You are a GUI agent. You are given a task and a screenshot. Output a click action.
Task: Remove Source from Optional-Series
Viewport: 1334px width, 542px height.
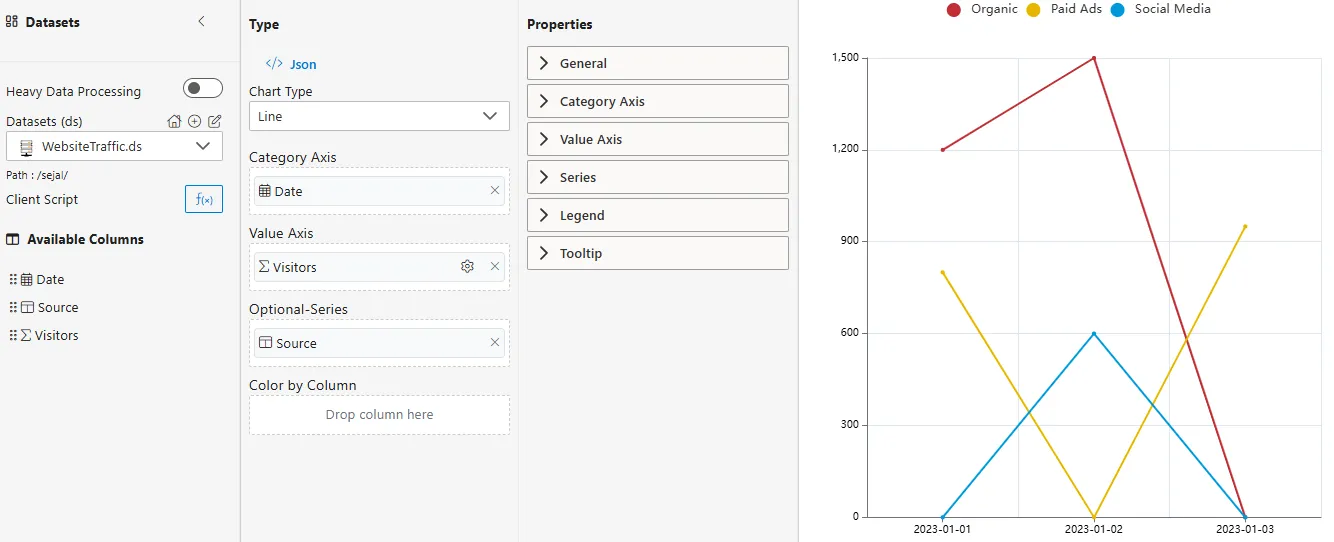(x=495, y=343)
